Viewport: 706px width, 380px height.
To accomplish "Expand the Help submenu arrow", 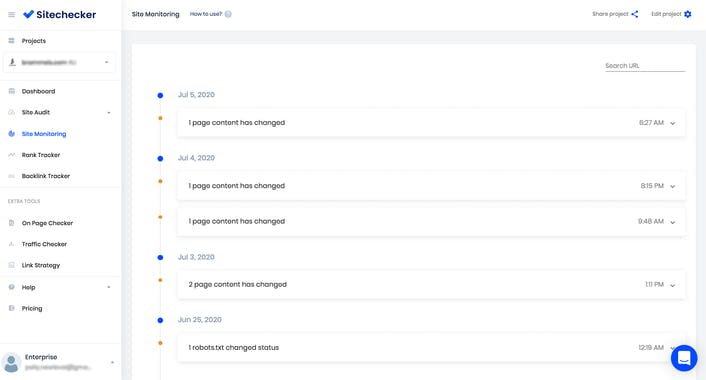I will tap(109, 287).
